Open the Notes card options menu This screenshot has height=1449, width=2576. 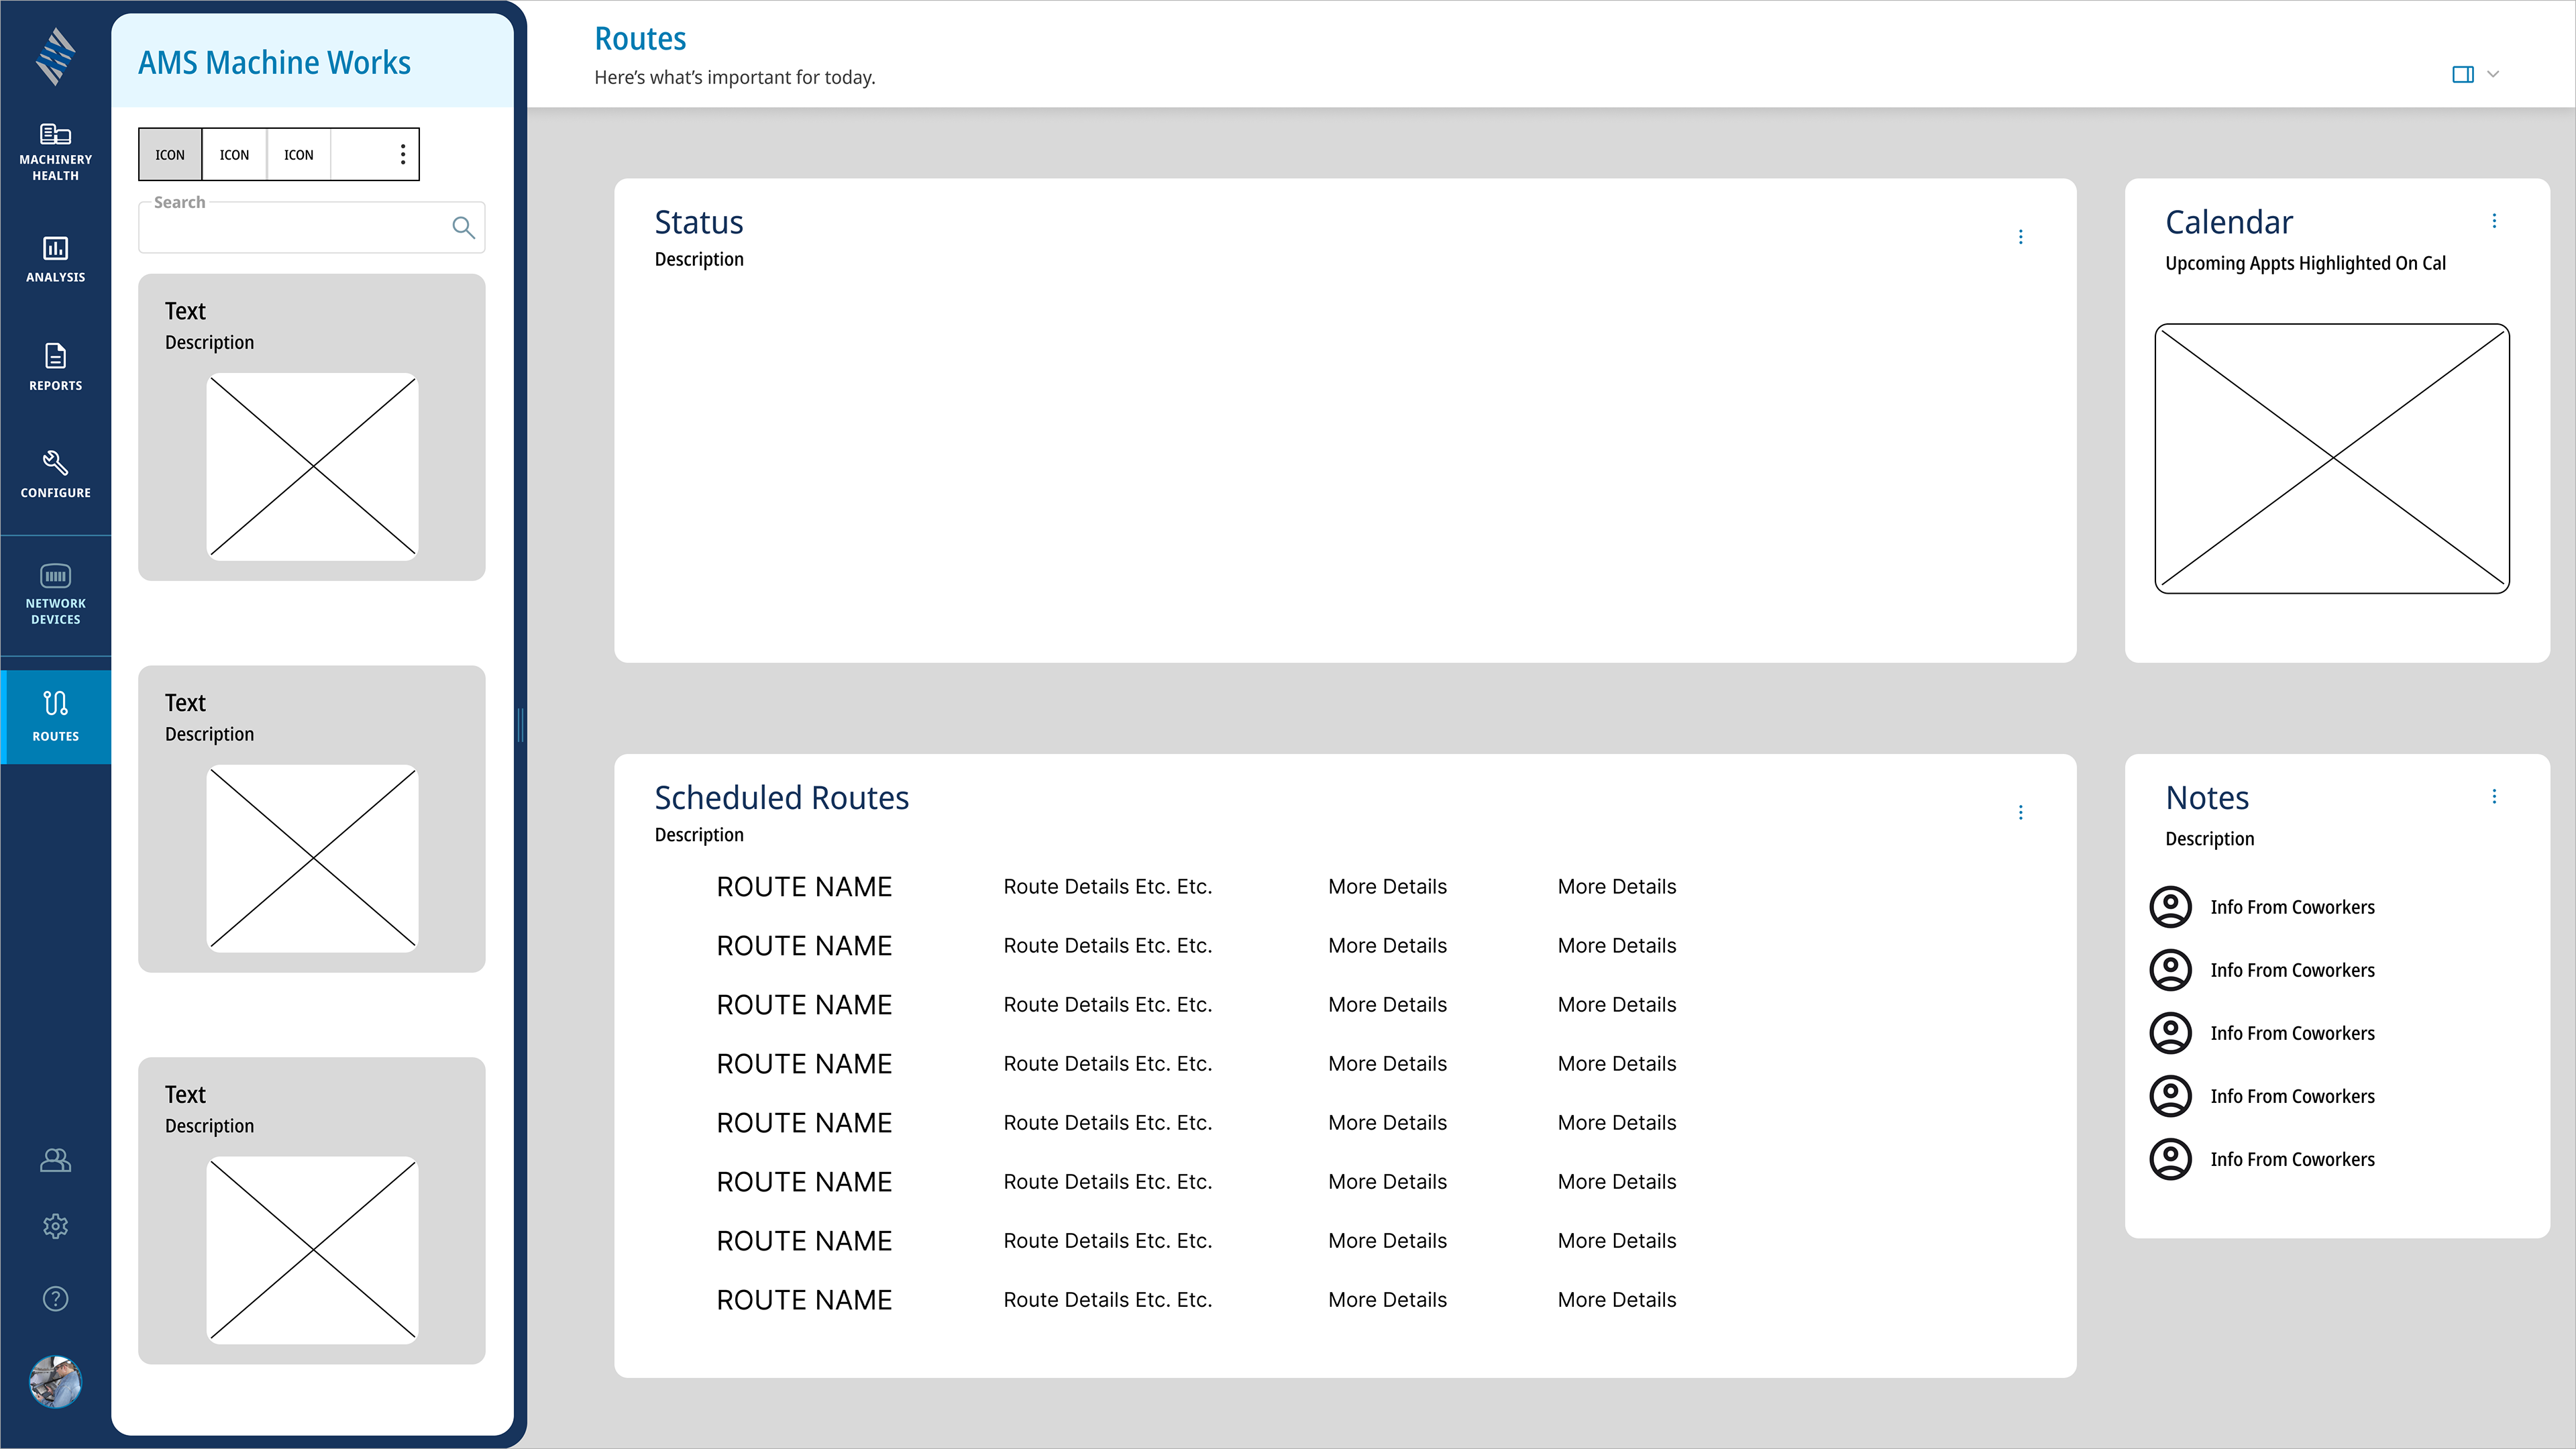pos(2494,796)
